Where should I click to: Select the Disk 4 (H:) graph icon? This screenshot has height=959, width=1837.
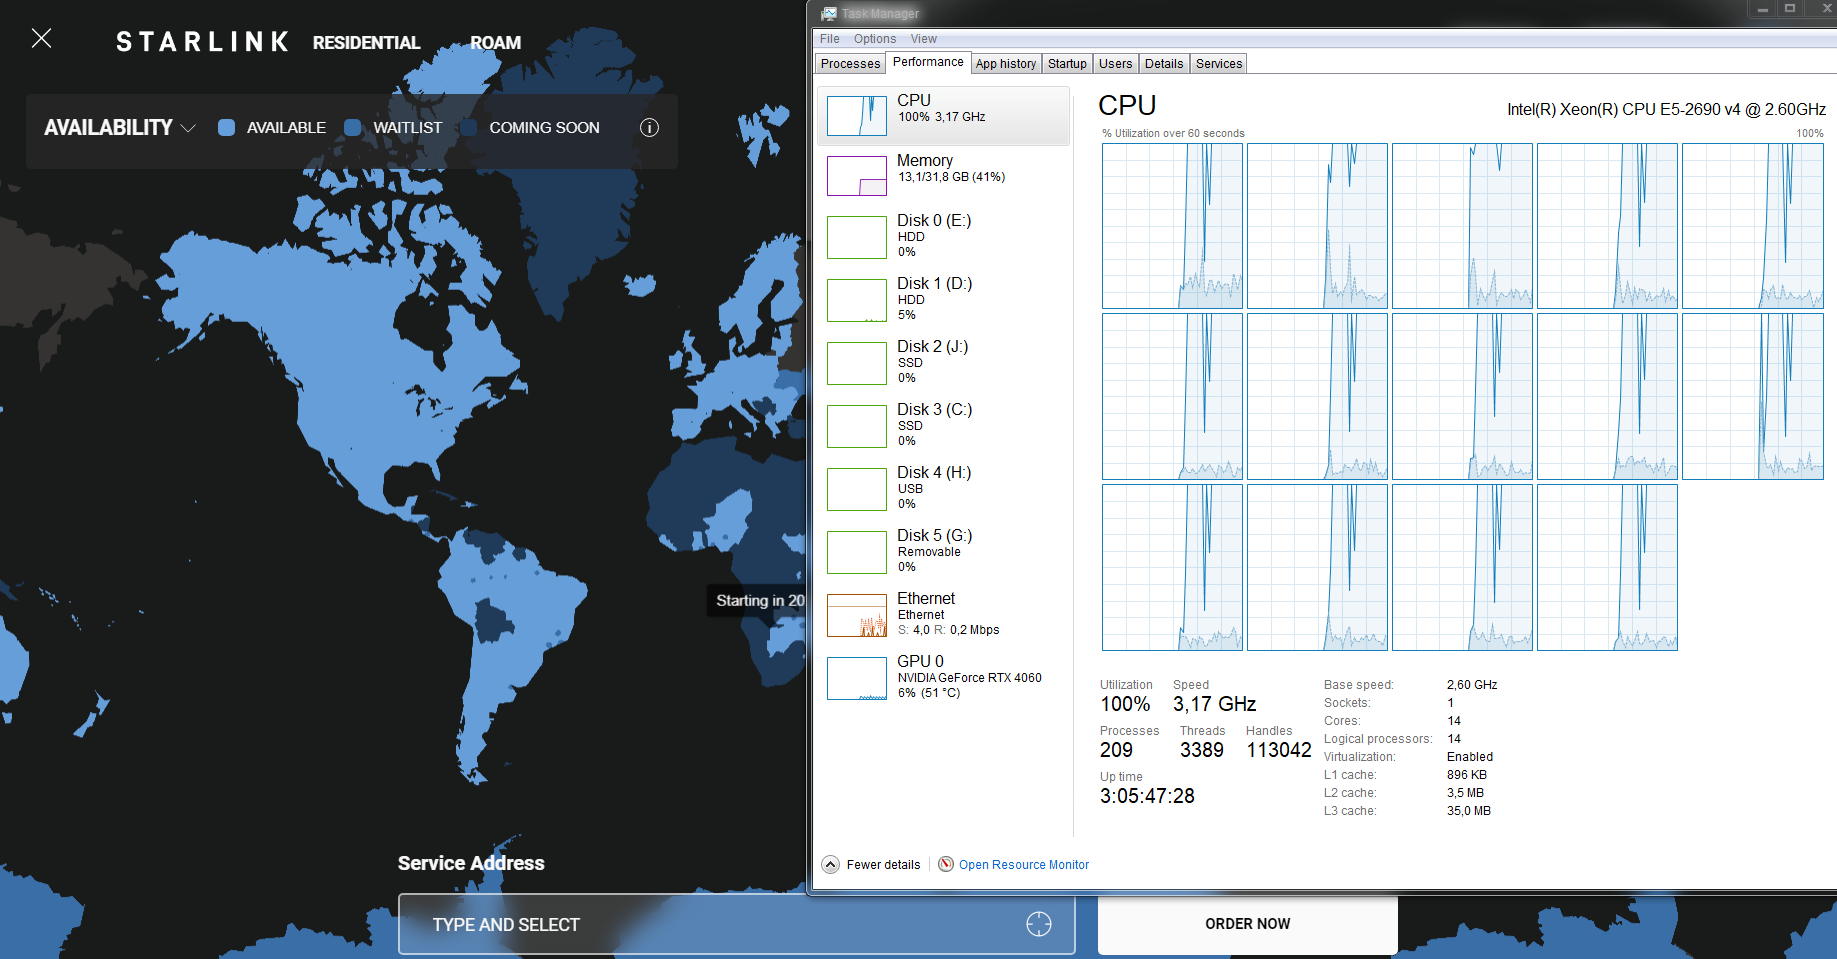coord(856,489)
